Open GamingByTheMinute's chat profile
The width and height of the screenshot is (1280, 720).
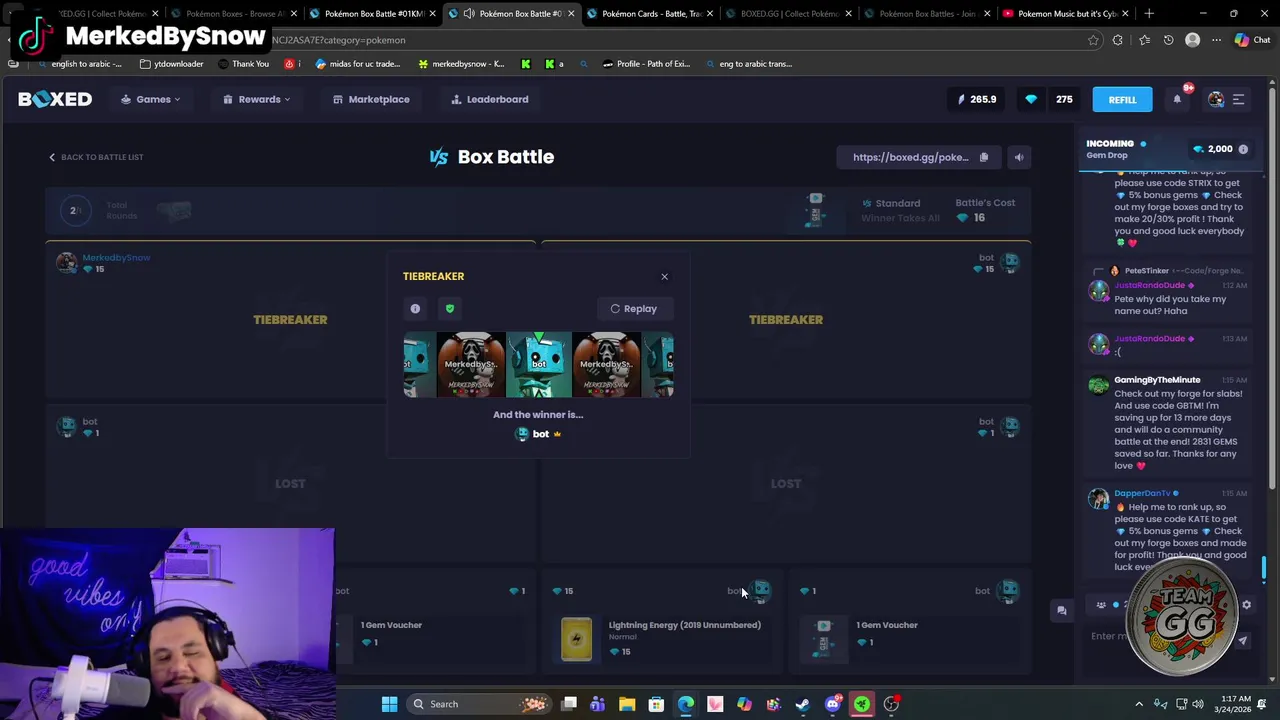1157,380
